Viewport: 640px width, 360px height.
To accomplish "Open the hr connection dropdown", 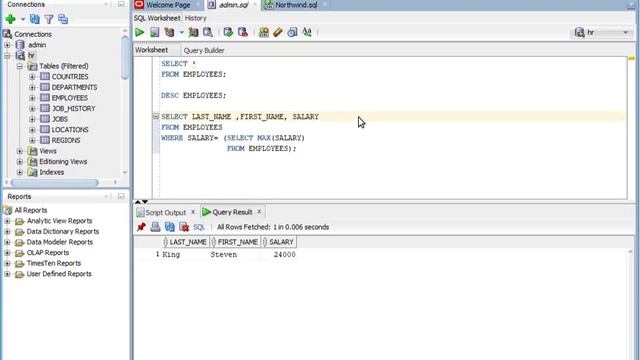I will tap(602, 32).
